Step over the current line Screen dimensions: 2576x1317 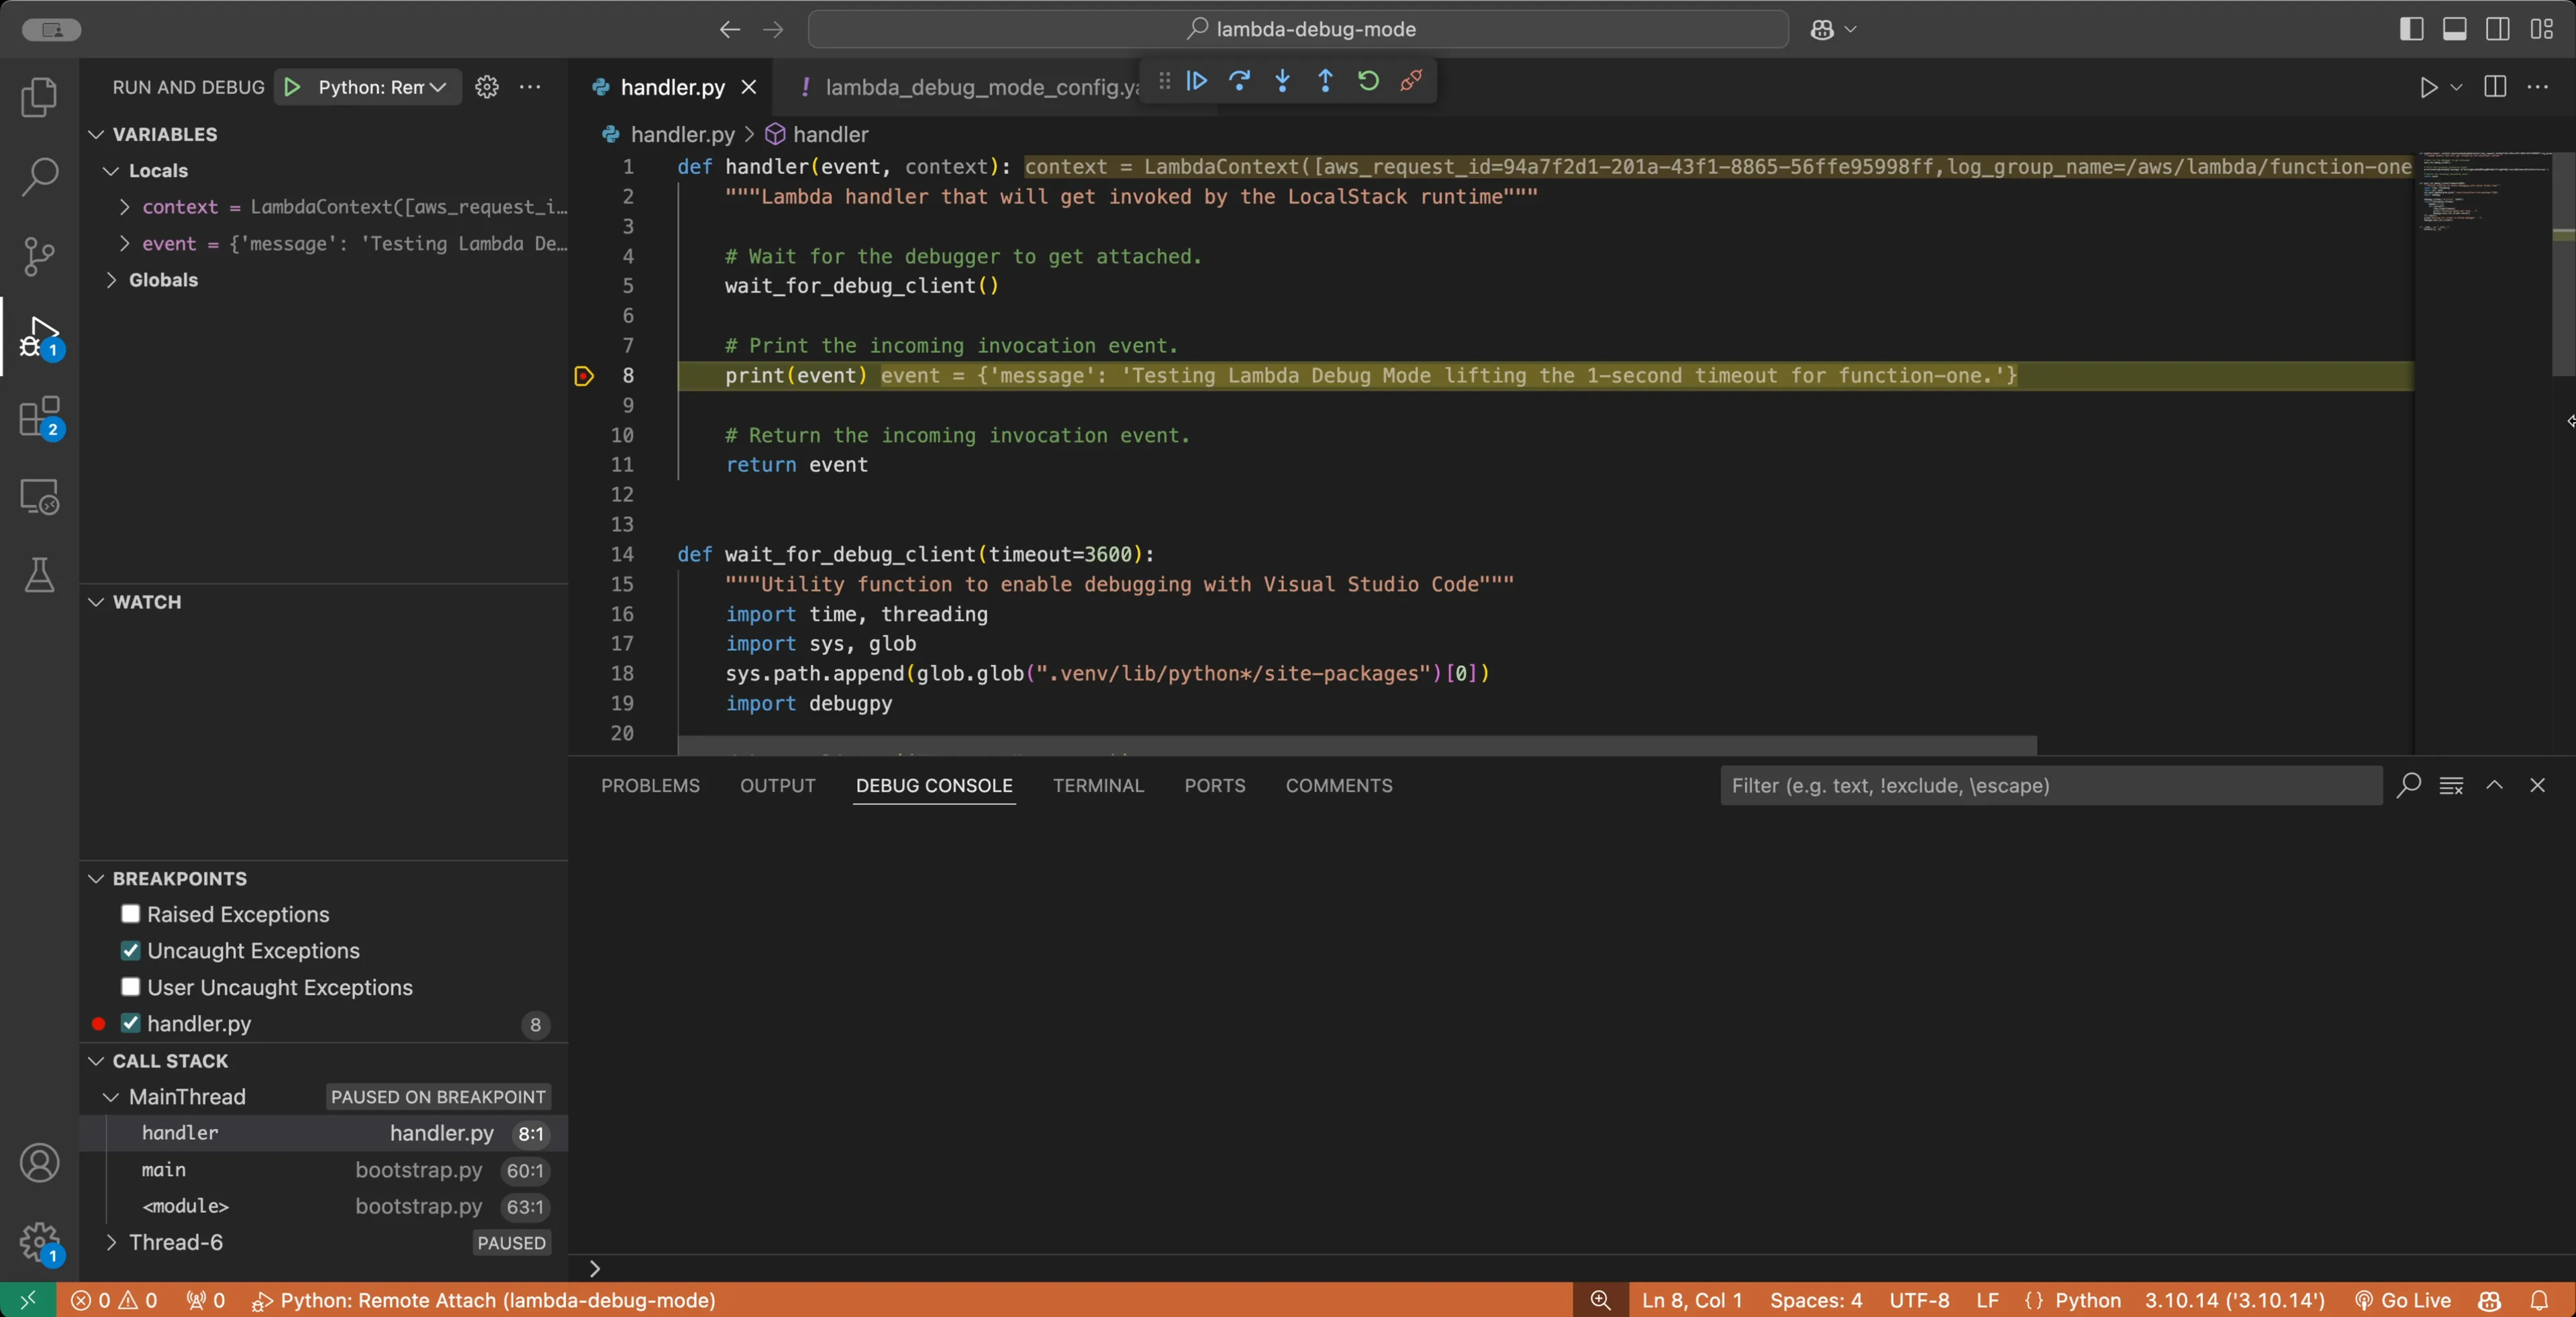click(1240, 82)
